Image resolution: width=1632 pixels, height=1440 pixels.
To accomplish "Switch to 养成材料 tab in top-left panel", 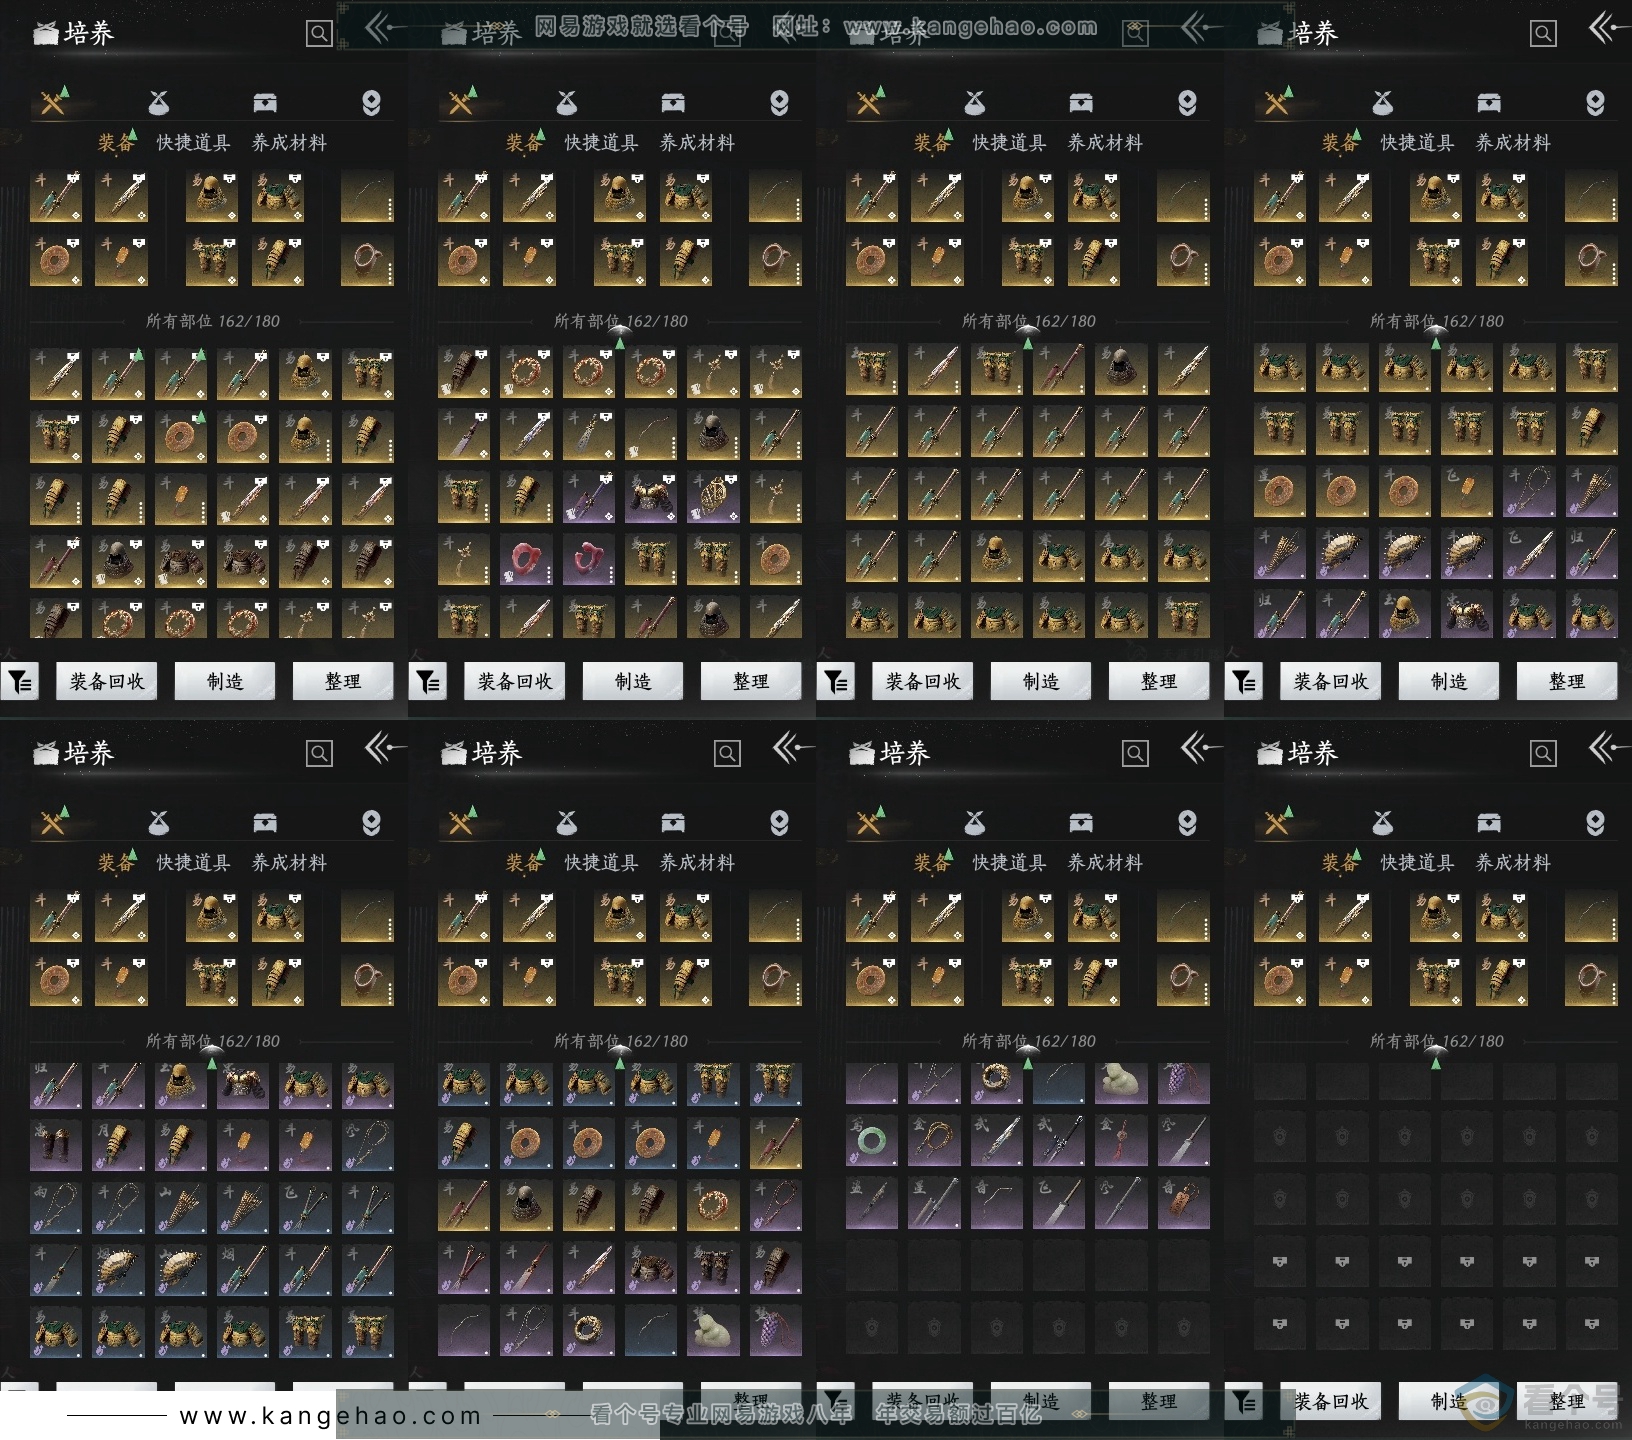I will 289,143.
